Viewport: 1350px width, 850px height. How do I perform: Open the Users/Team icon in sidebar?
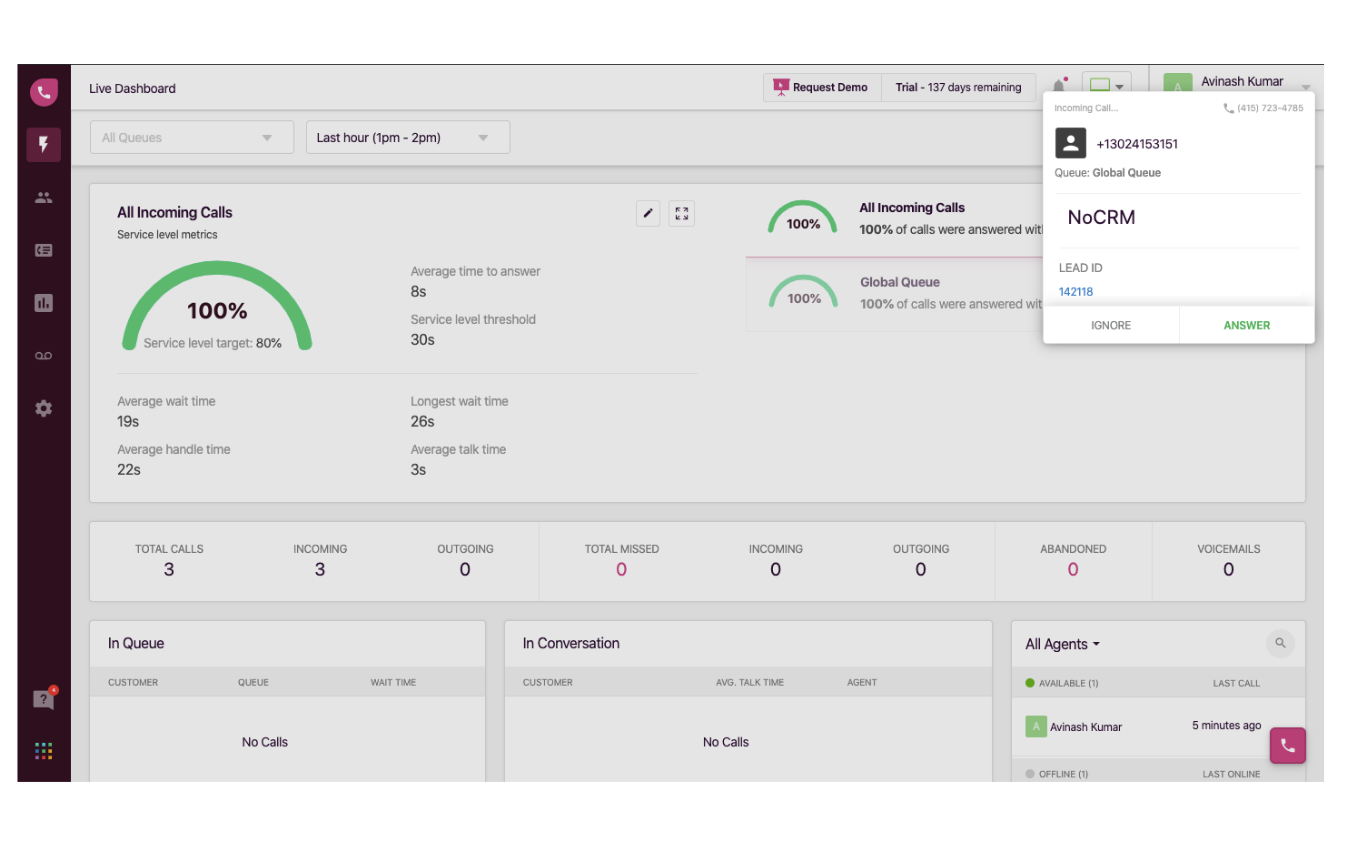click(43, 198)
